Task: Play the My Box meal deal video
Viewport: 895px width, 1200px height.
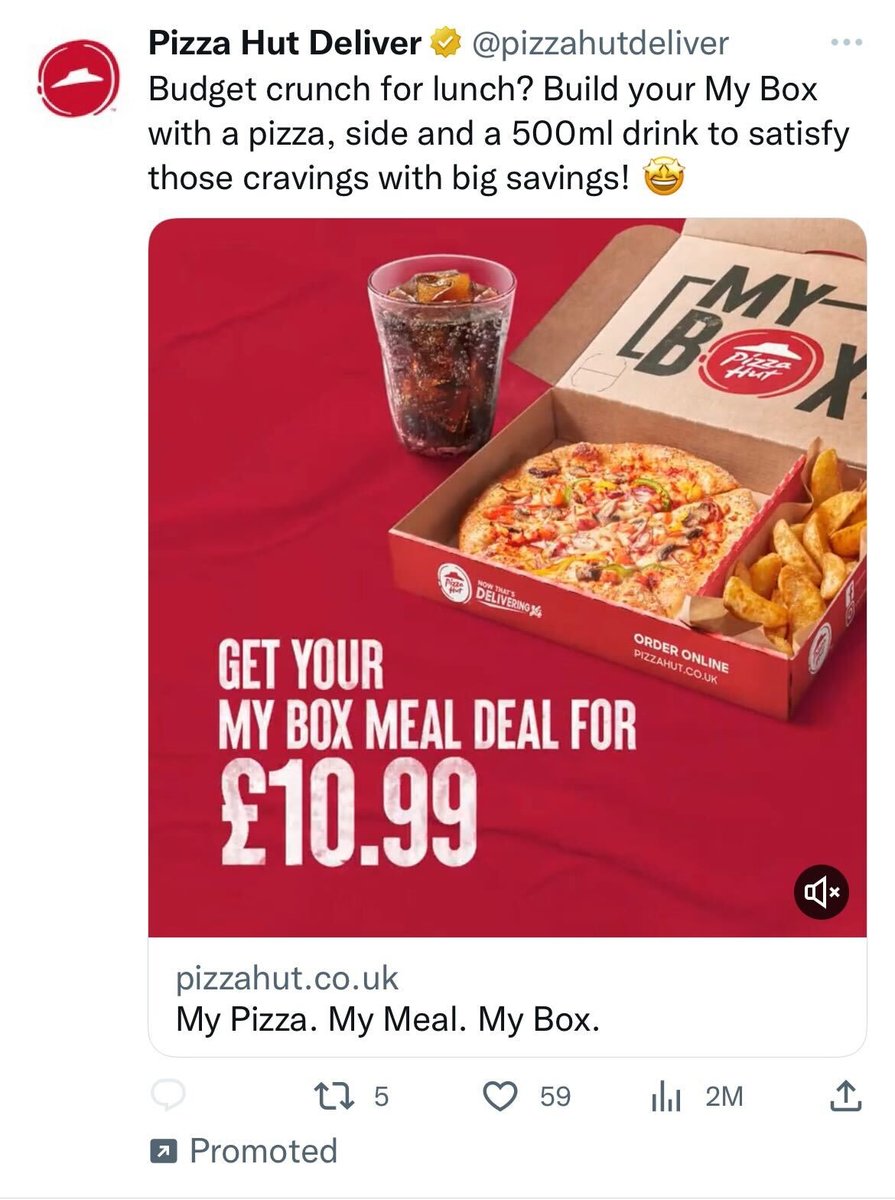Action: tap(507, 577)
